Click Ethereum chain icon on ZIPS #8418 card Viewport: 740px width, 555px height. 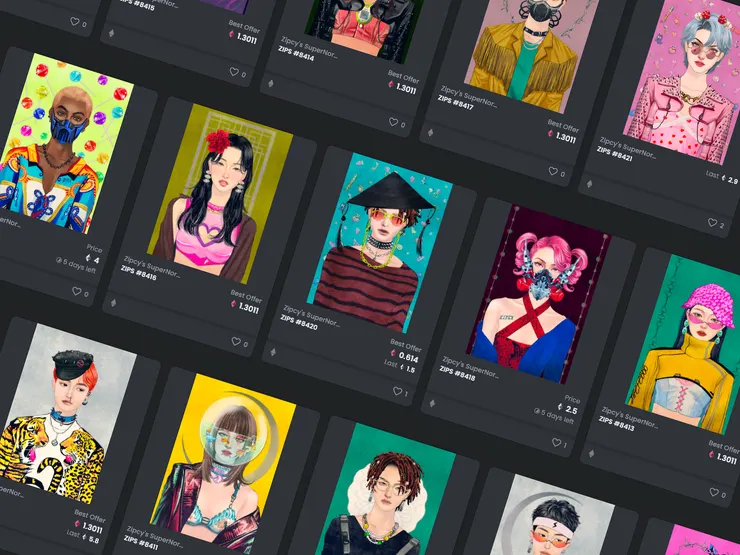(x=432, y=404)
